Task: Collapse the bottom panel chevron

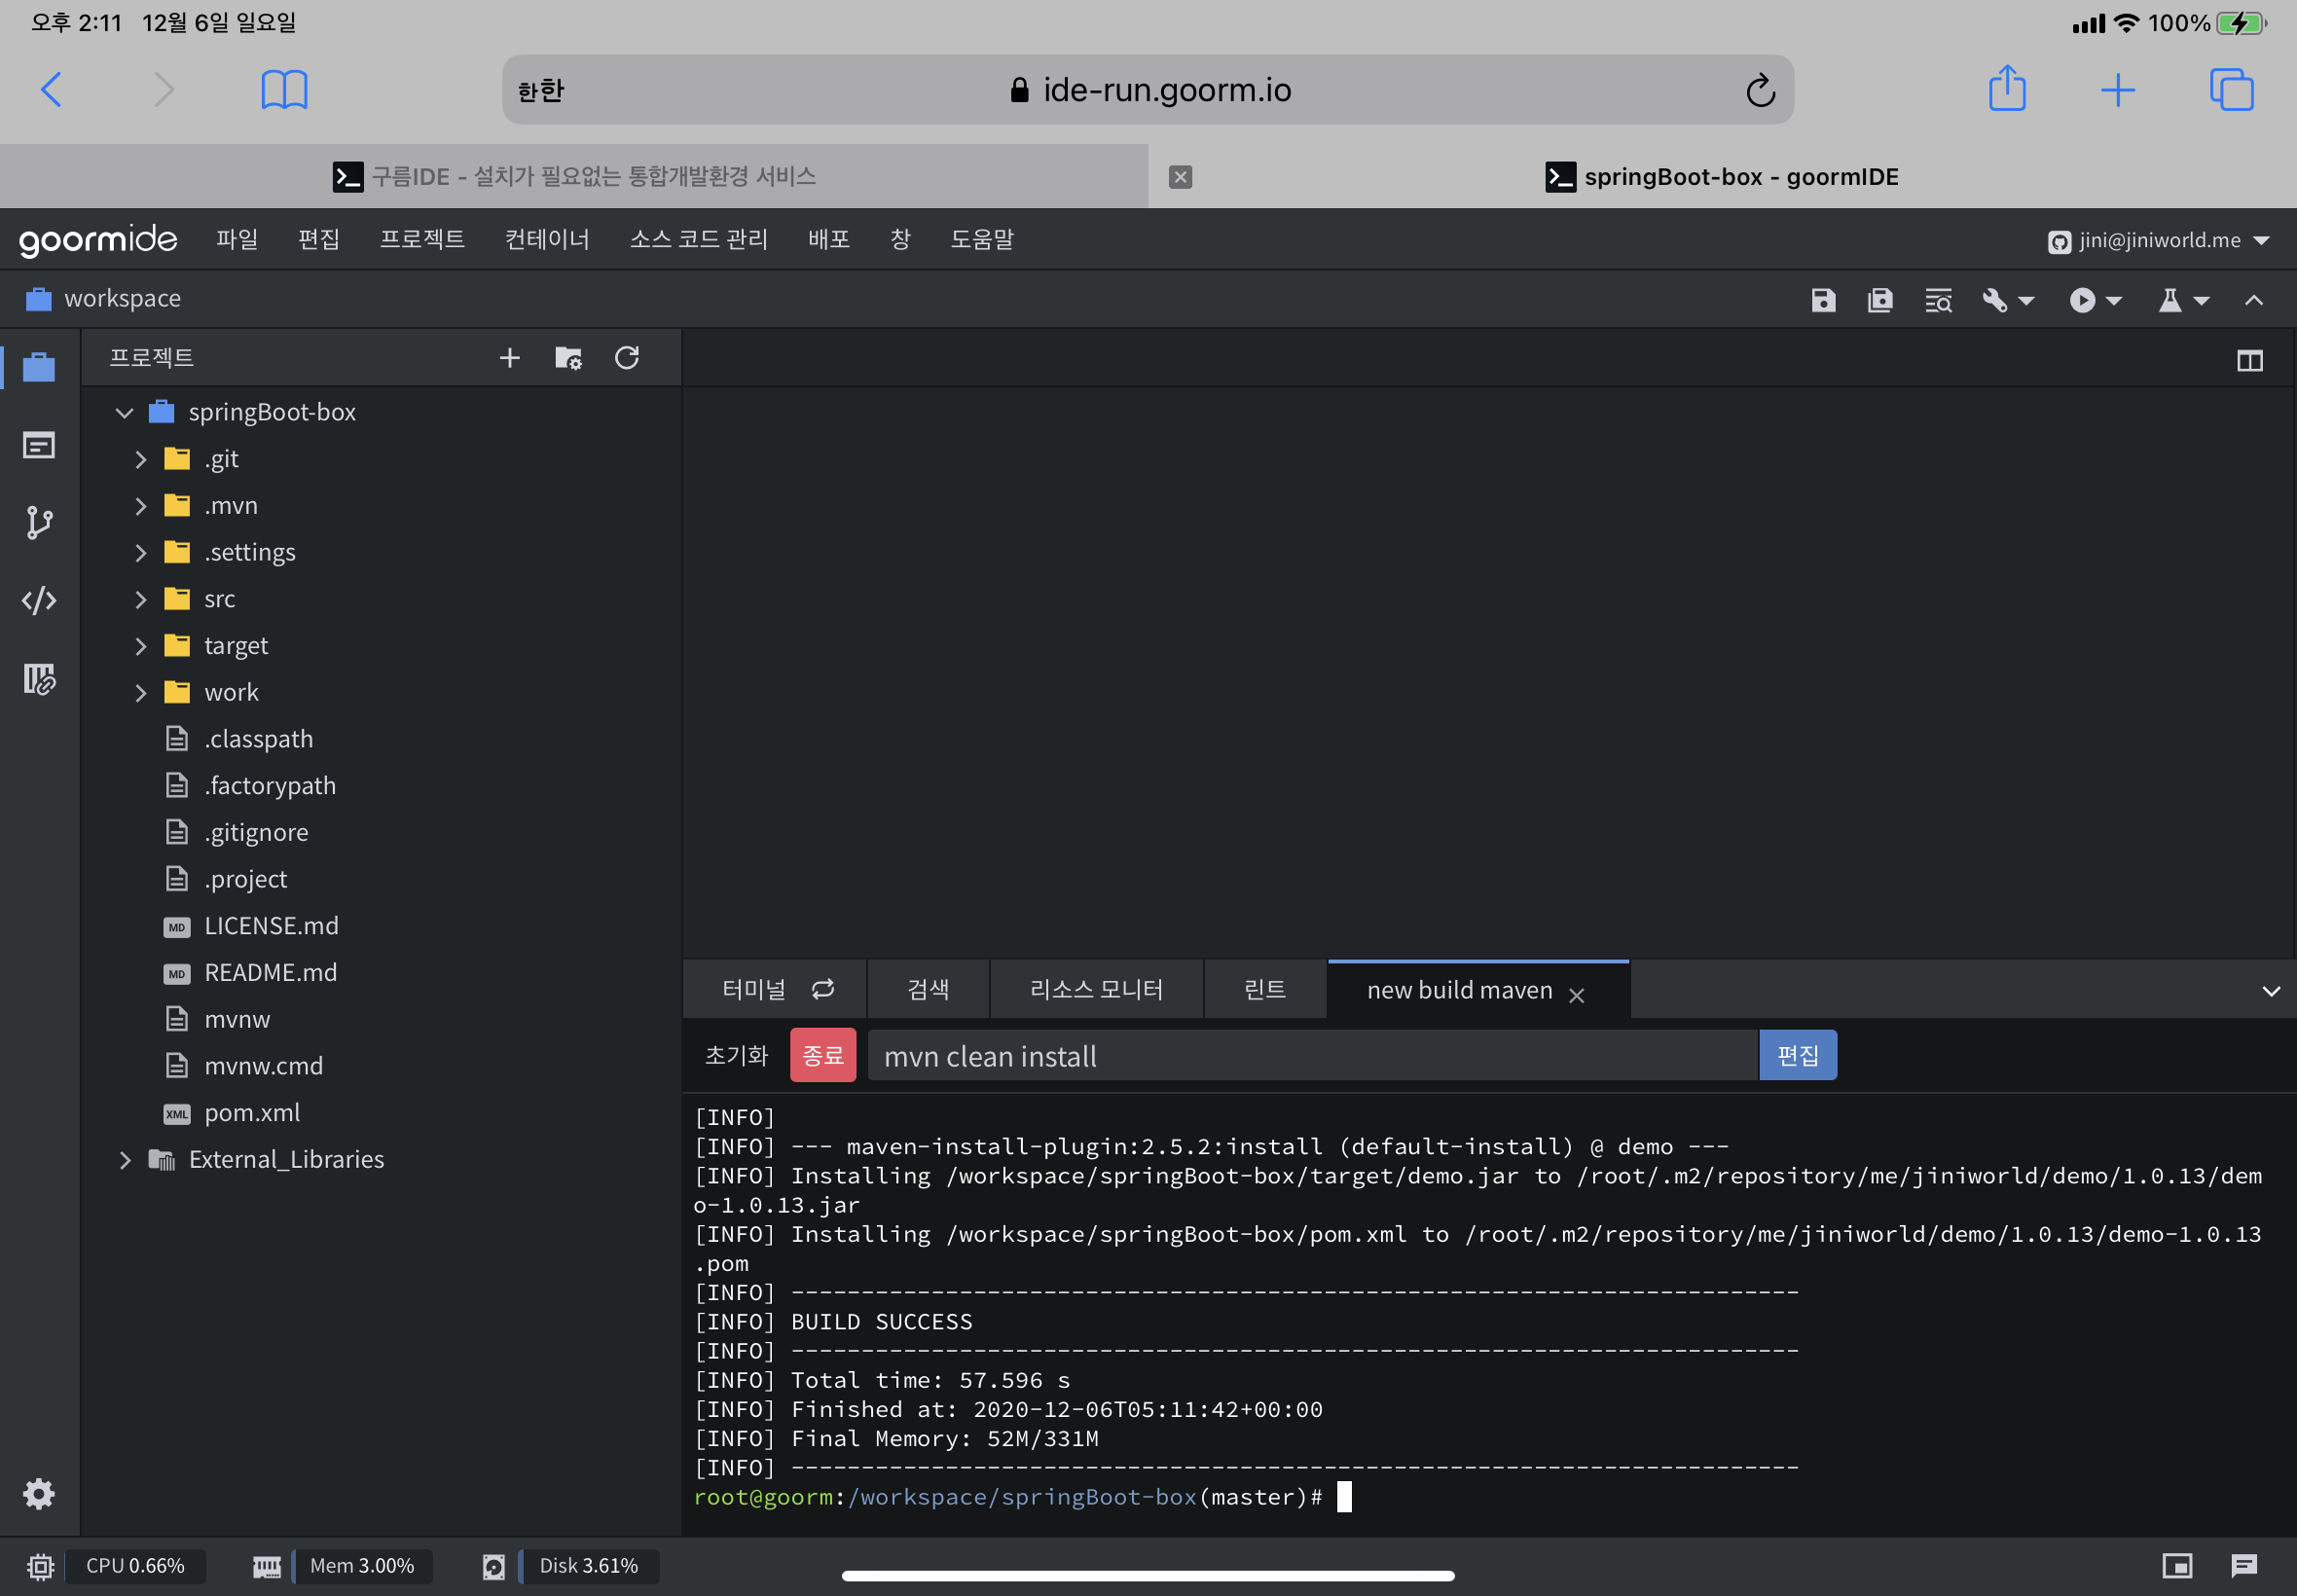Action: click(2270, 991)
